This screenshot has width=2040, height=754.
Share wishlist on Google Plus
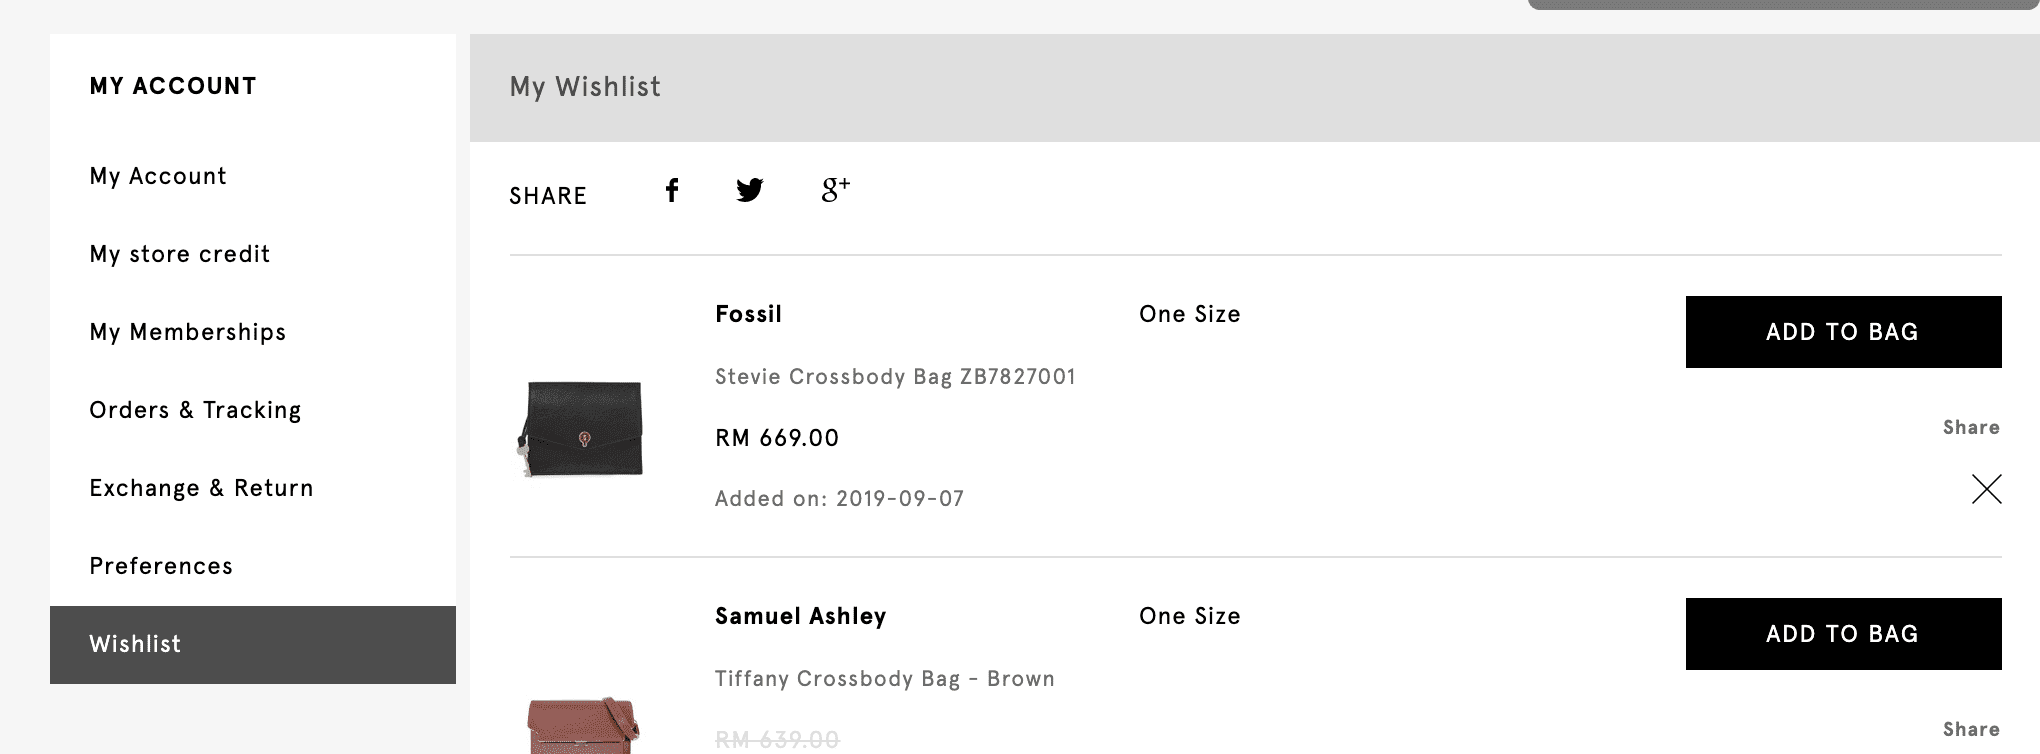836,190
